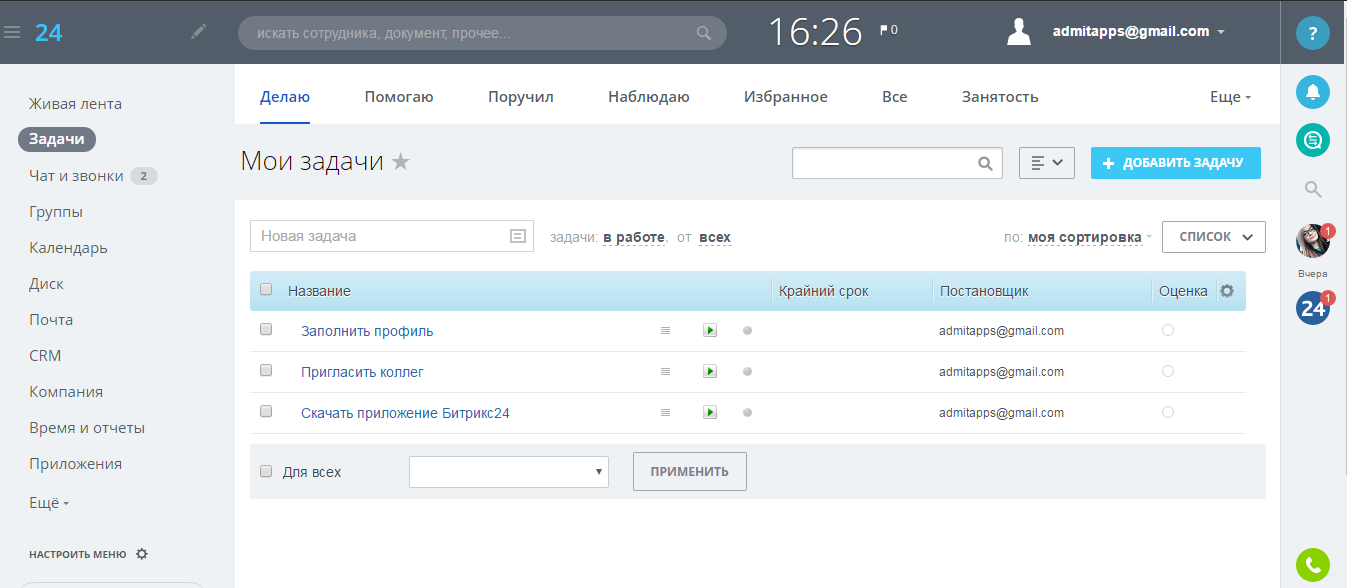Click the green phone call icon

click(x=1313, y=565)
